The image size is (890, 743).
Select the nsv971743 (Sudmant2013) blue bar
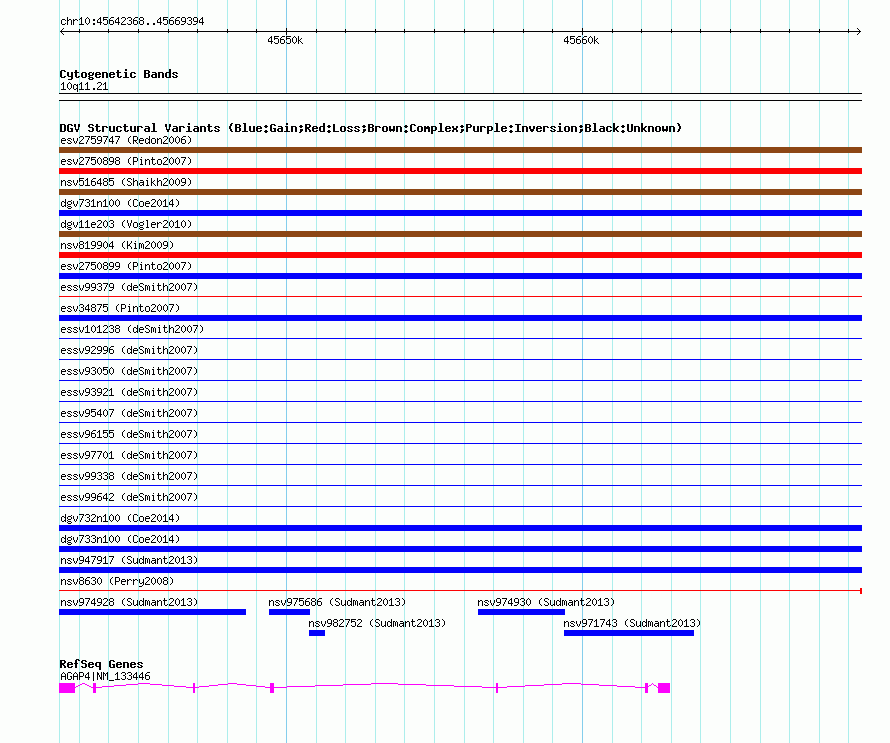pyautogui.click(x=629, y=633)
